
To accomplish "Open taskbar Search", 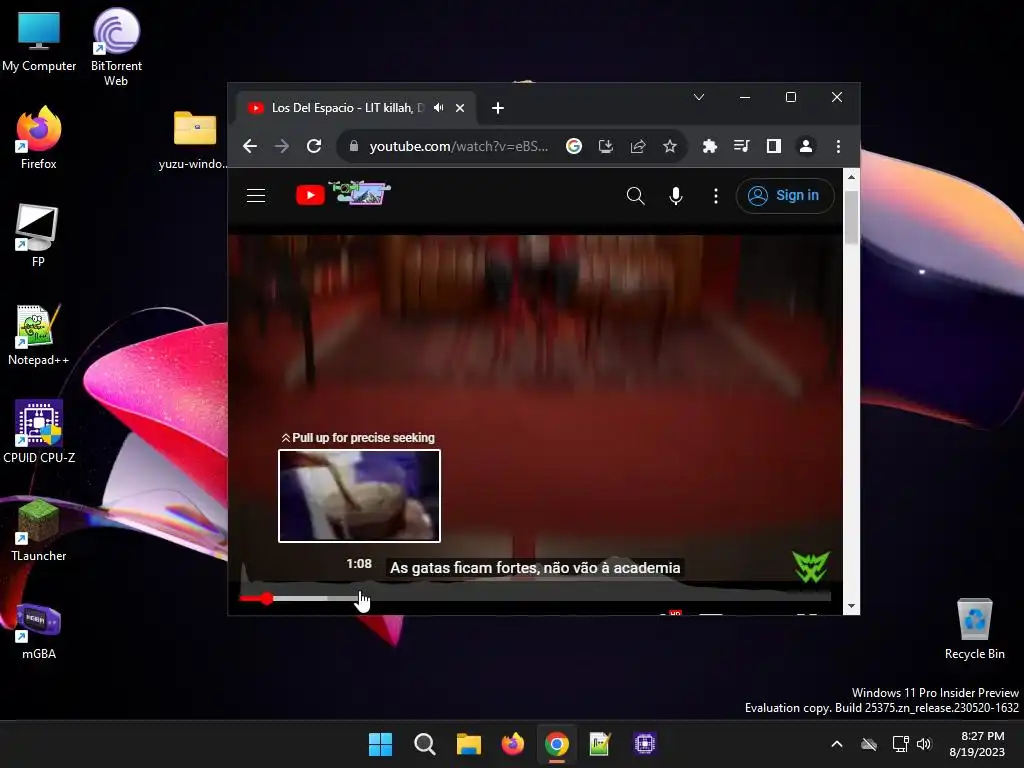I will 424,744.
